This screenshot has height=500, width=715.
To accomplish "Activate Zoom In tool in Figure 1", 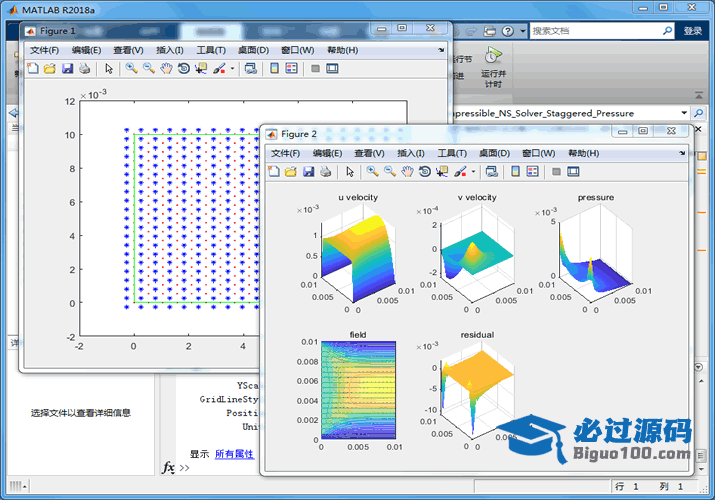I will 131,68.
